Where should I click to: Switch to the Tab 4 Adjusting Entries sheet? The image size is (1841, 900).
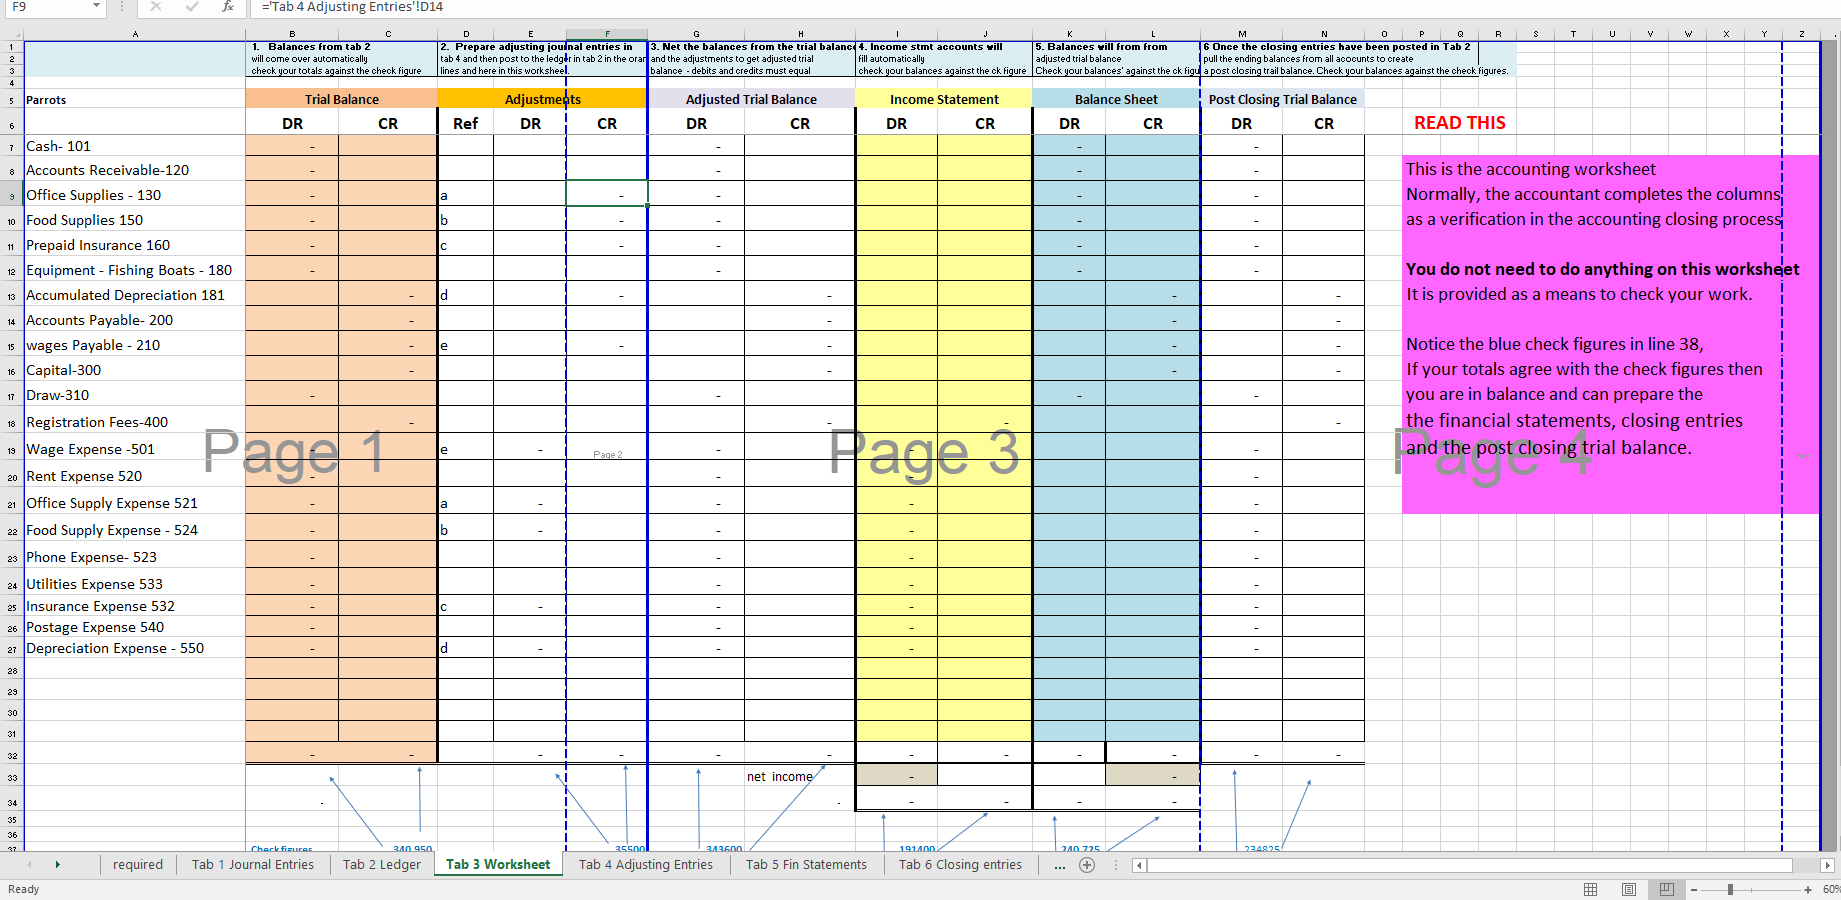646,865
